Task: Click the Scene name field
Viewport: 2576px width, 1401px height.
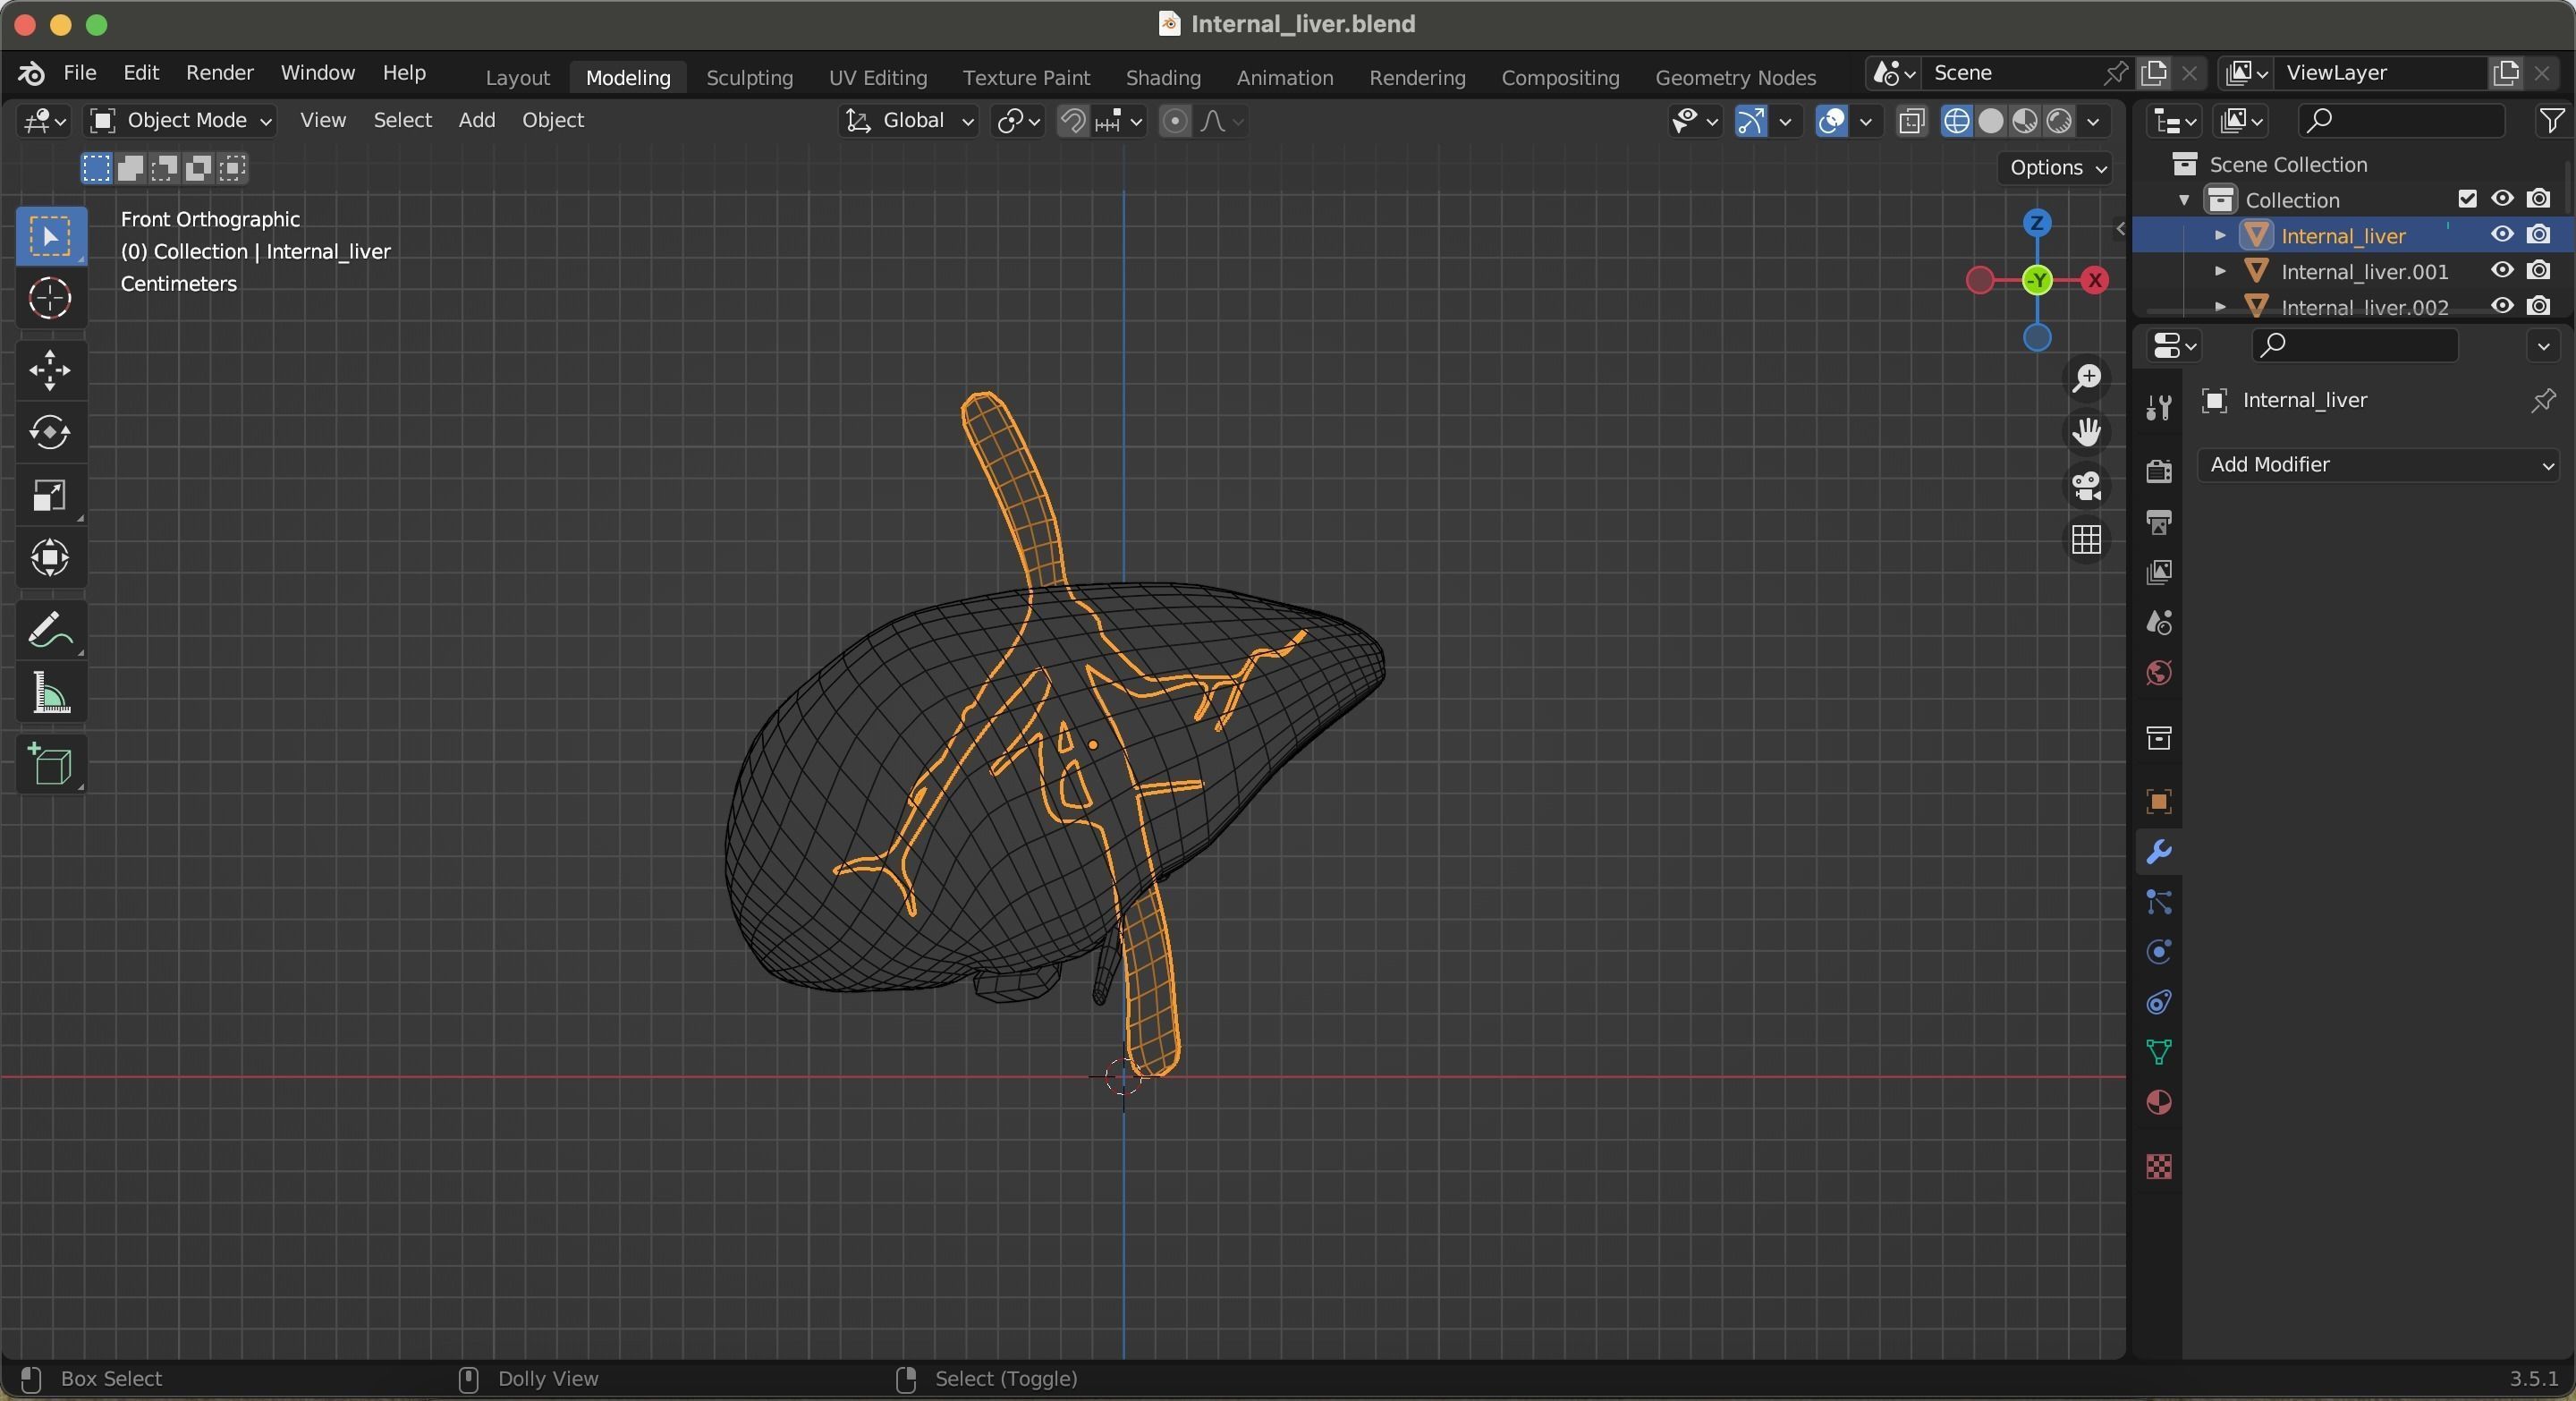Action: tap(2012, 73)
